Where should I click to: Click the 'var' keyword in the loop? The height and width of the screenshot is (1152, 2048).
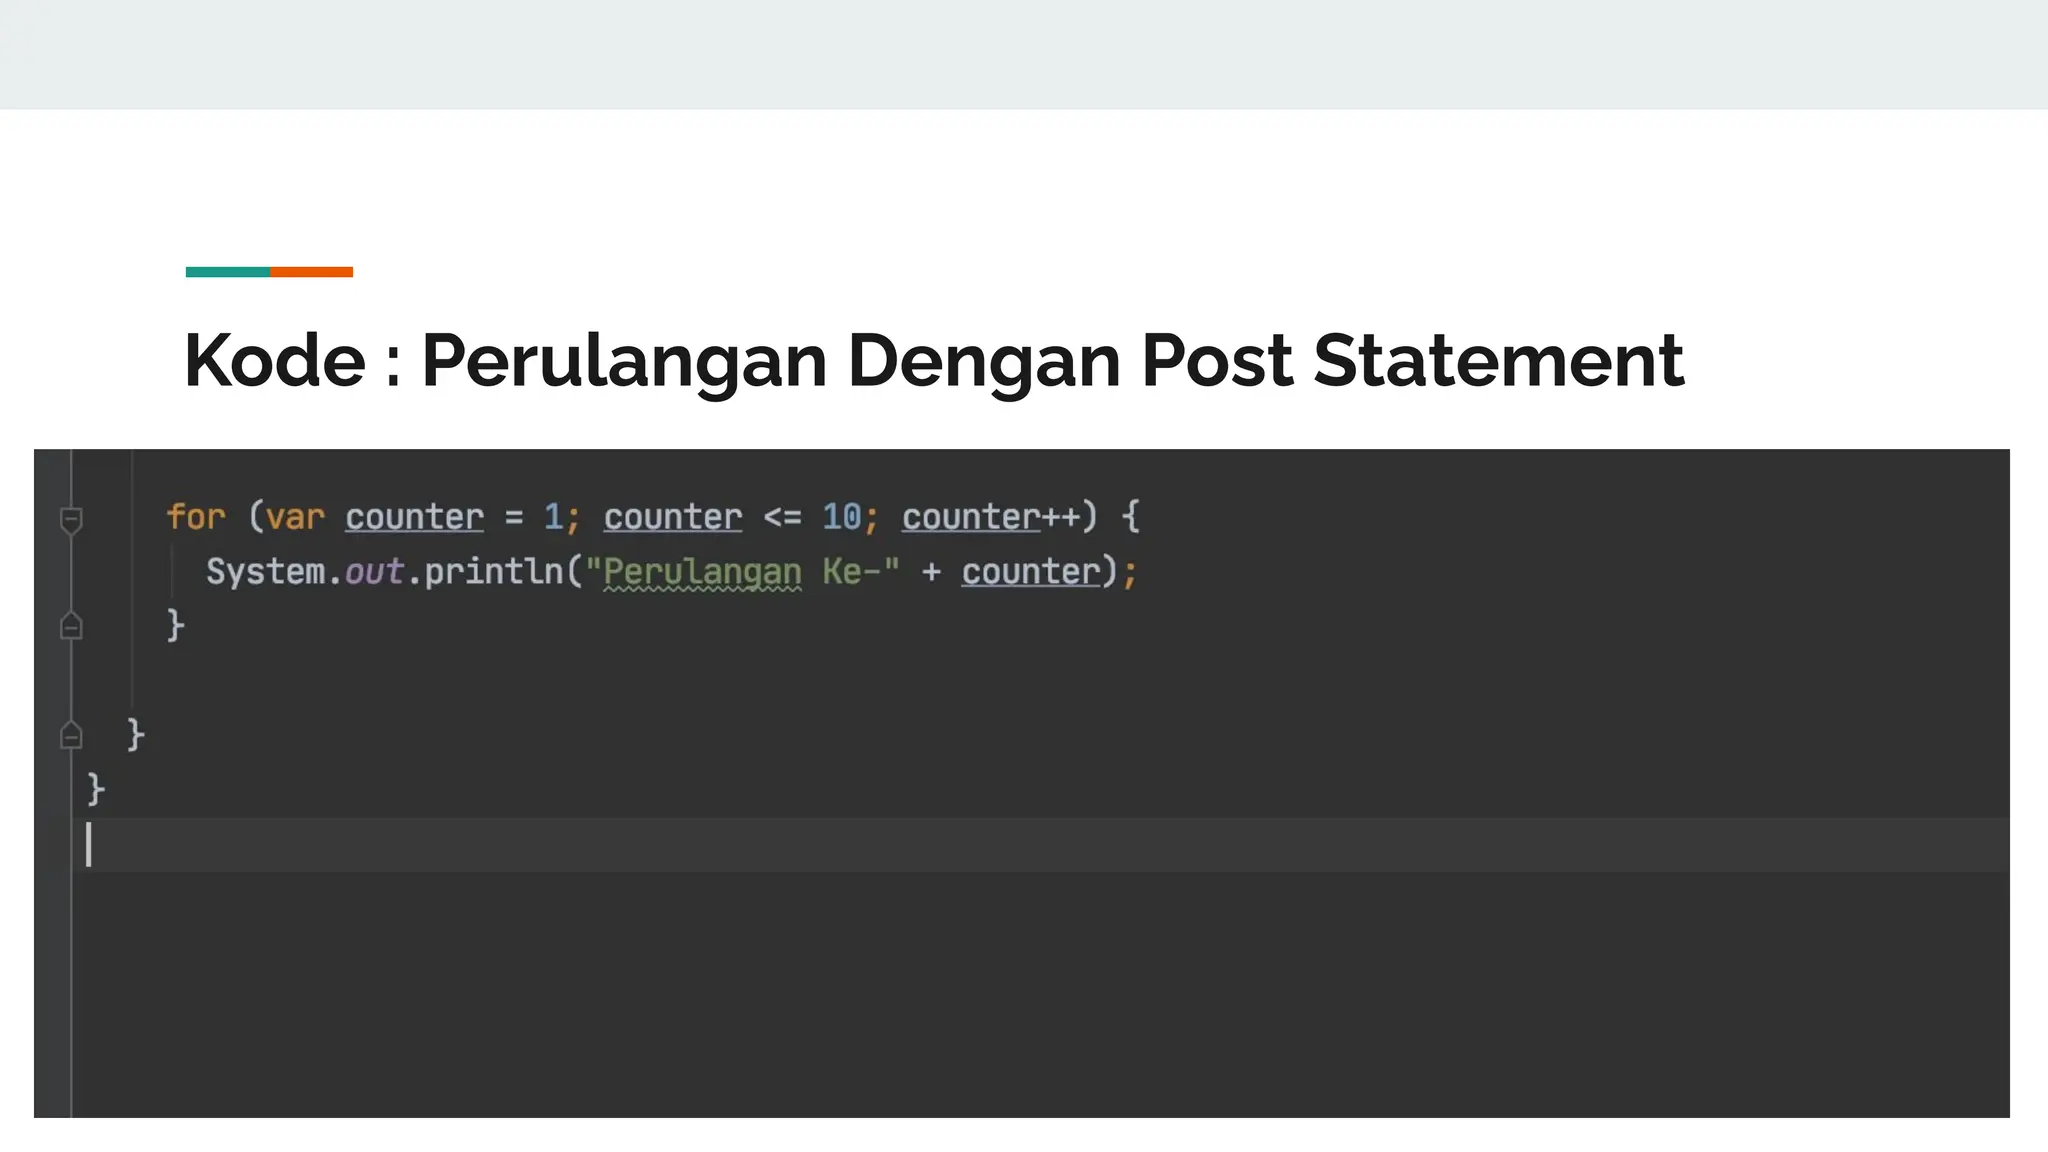[x=295, y=517]
